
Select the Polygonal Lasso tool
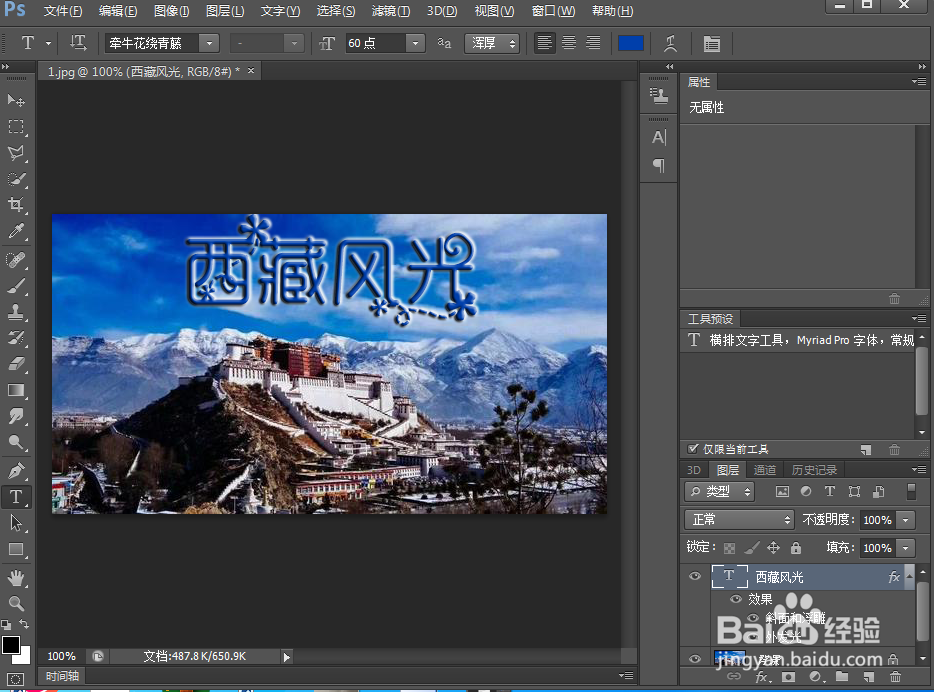click(16, 152)
